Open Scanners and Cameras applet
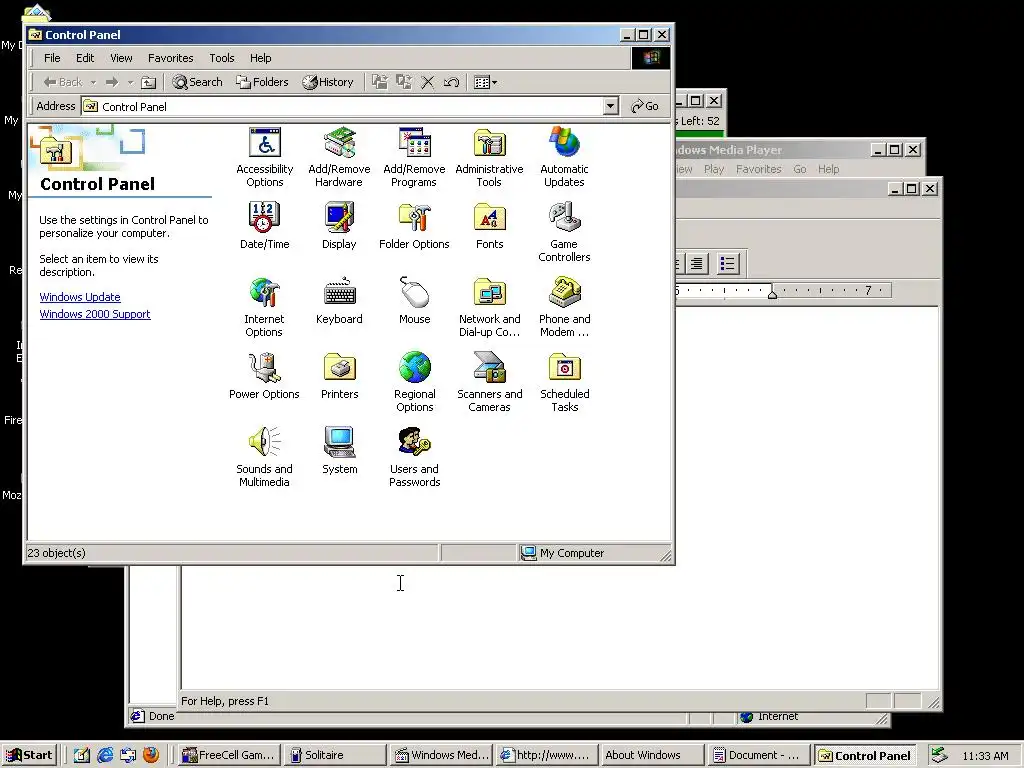 point(489,382)
